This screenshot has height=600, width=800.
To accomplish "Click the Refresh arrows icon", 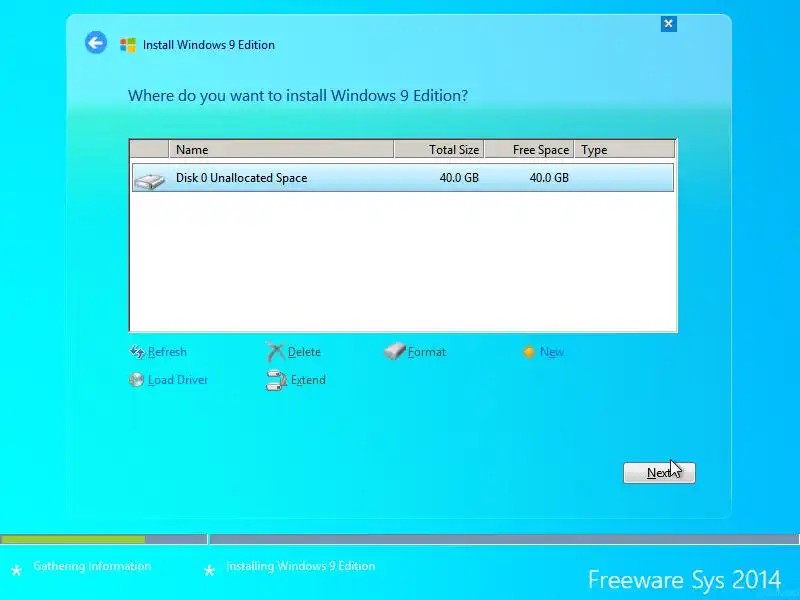I will tap(137, 352).
